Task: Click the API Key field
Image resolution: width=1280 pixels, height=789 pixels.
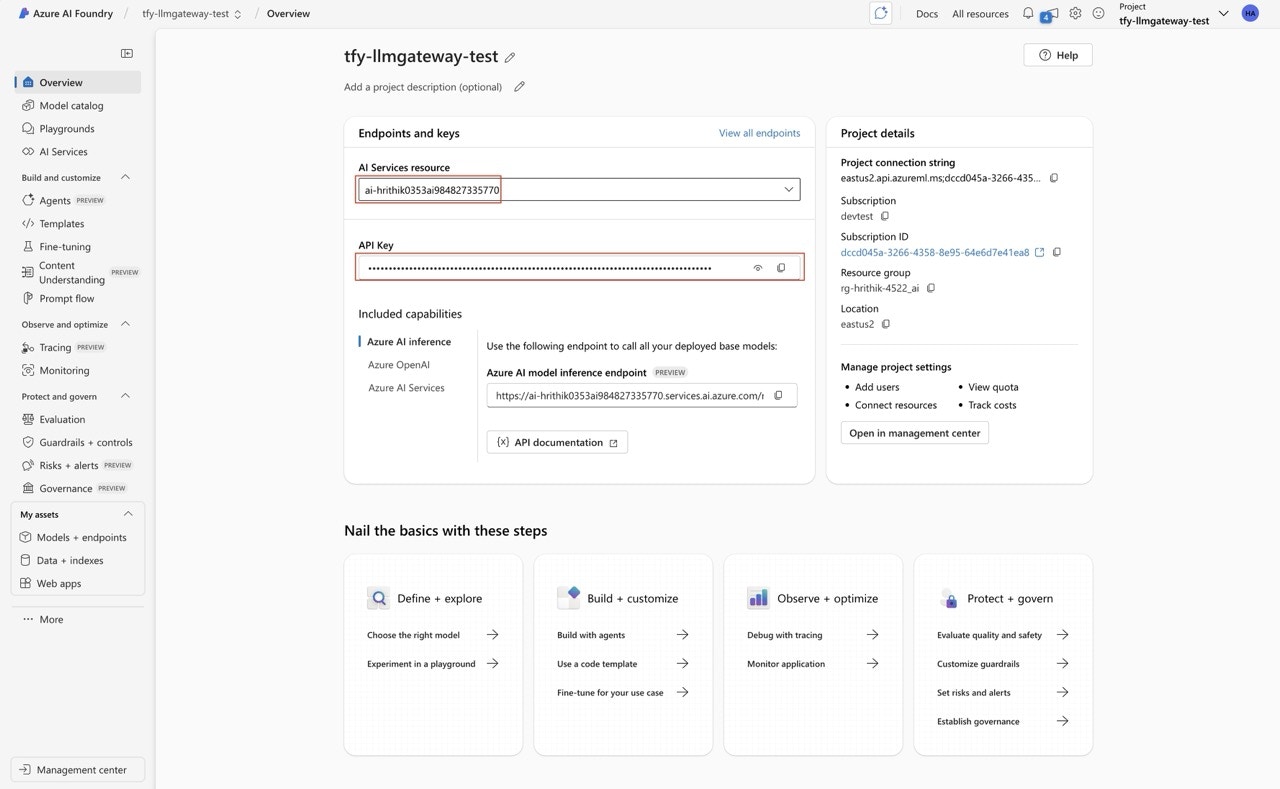Action: (x=580, y=268)
